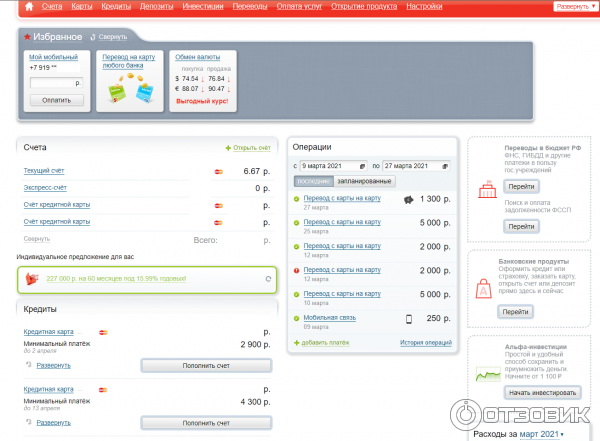600x441 pixels.
Task: Switch to the запланированные operations filter
Action: coord(365,181)
